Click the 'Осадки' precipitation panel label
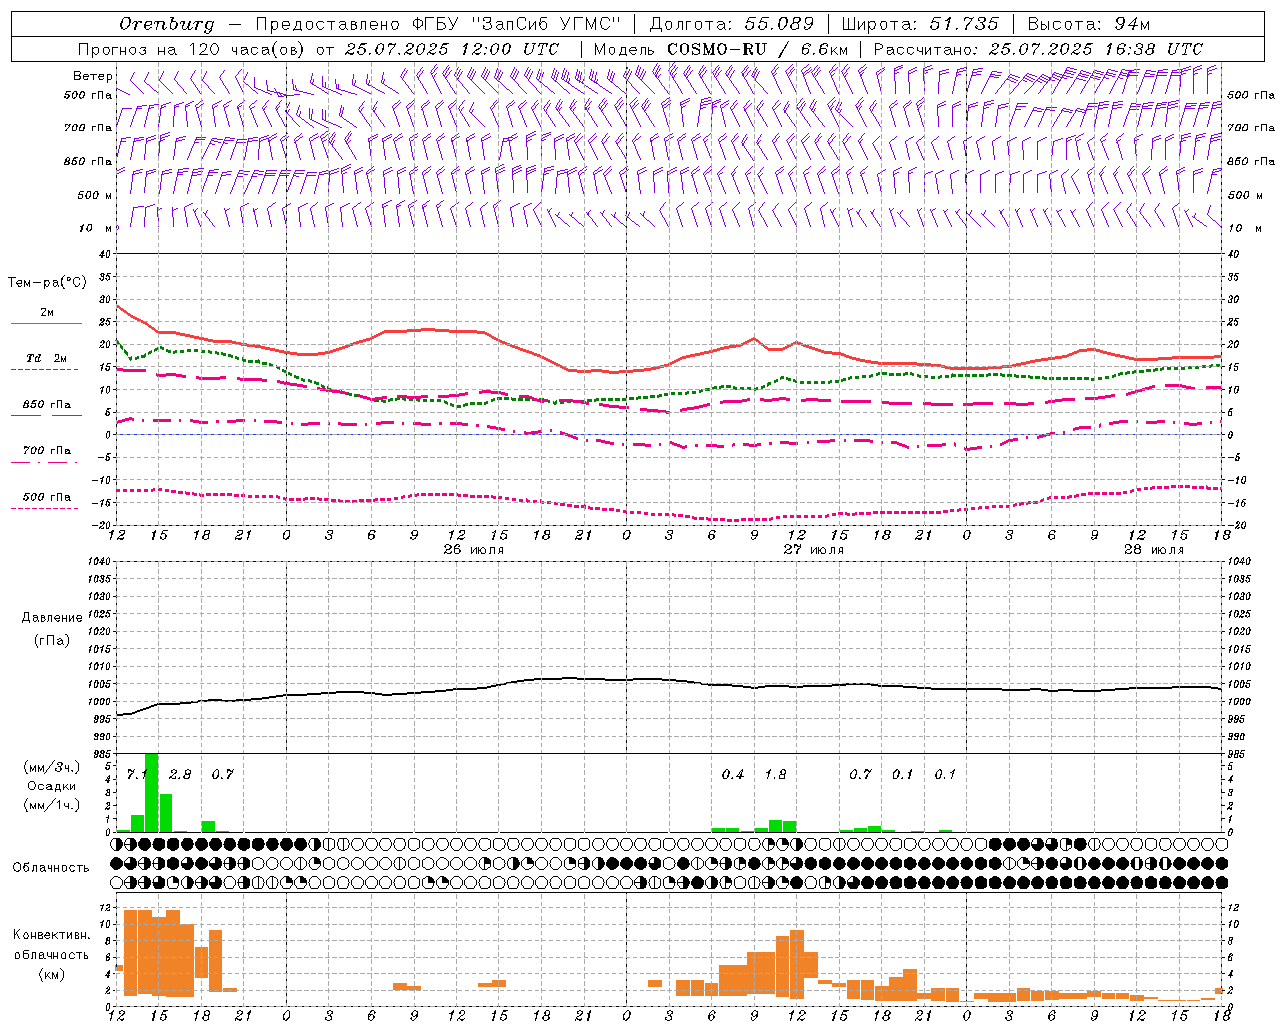This screenshot has height=1024, width=1280. 51,786
